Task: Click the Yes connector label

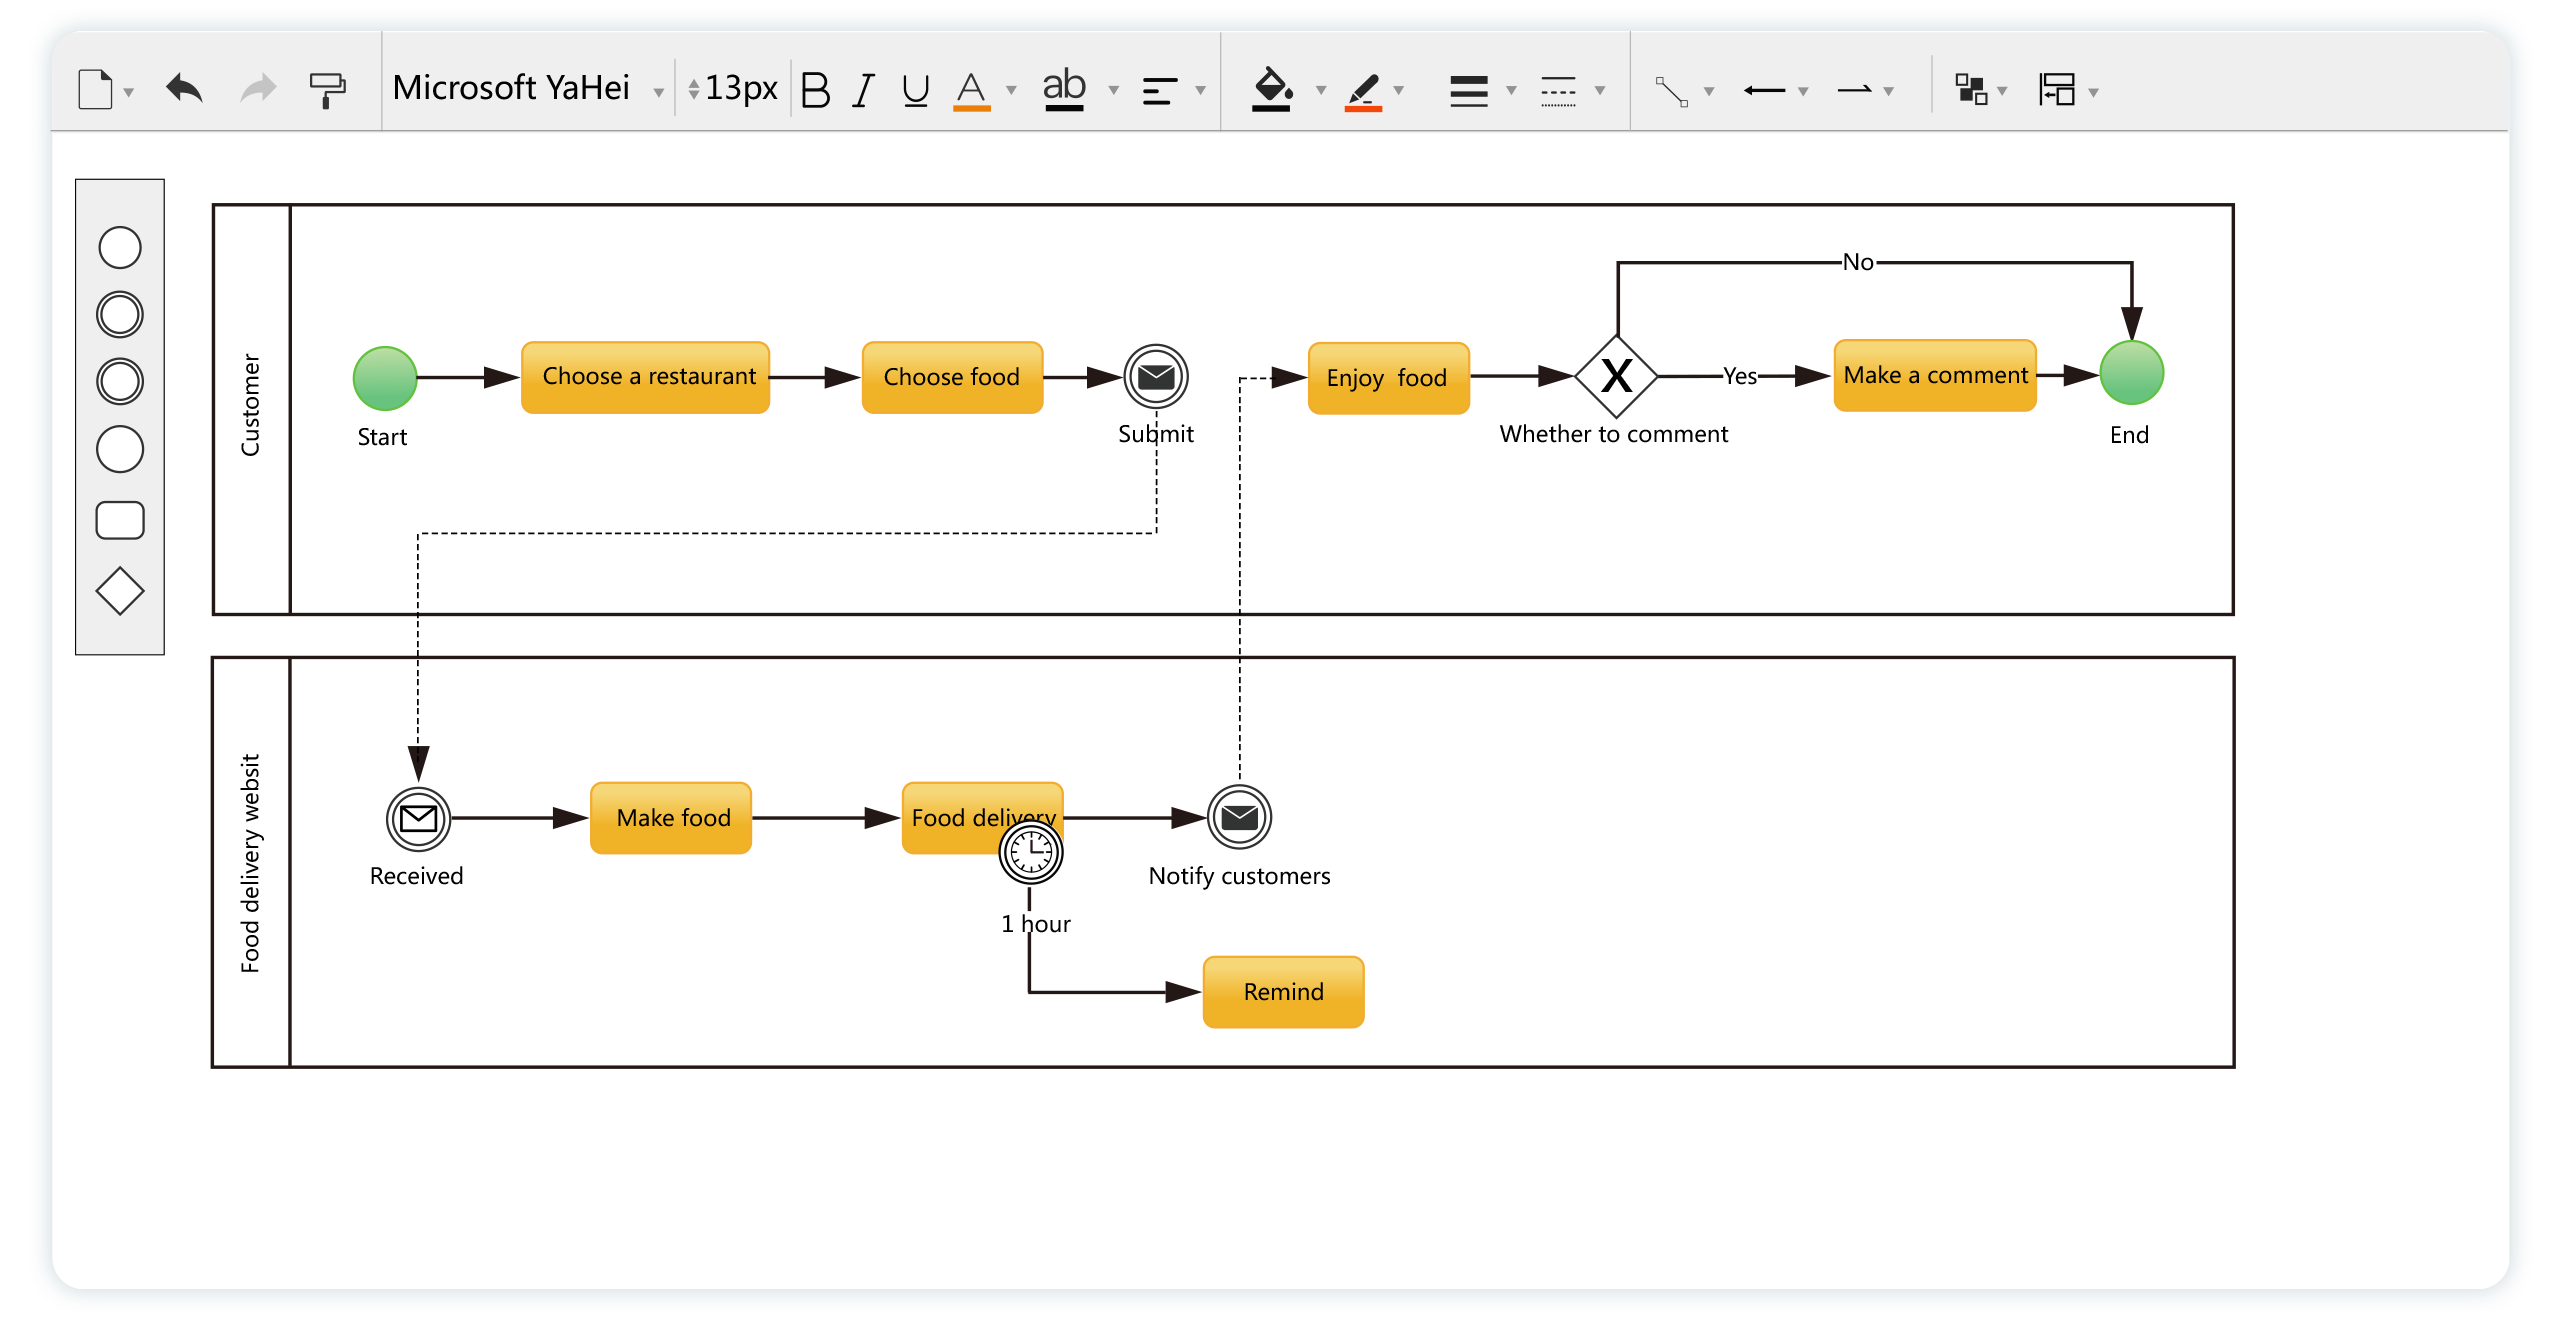Action: (x=1740, y=376)
